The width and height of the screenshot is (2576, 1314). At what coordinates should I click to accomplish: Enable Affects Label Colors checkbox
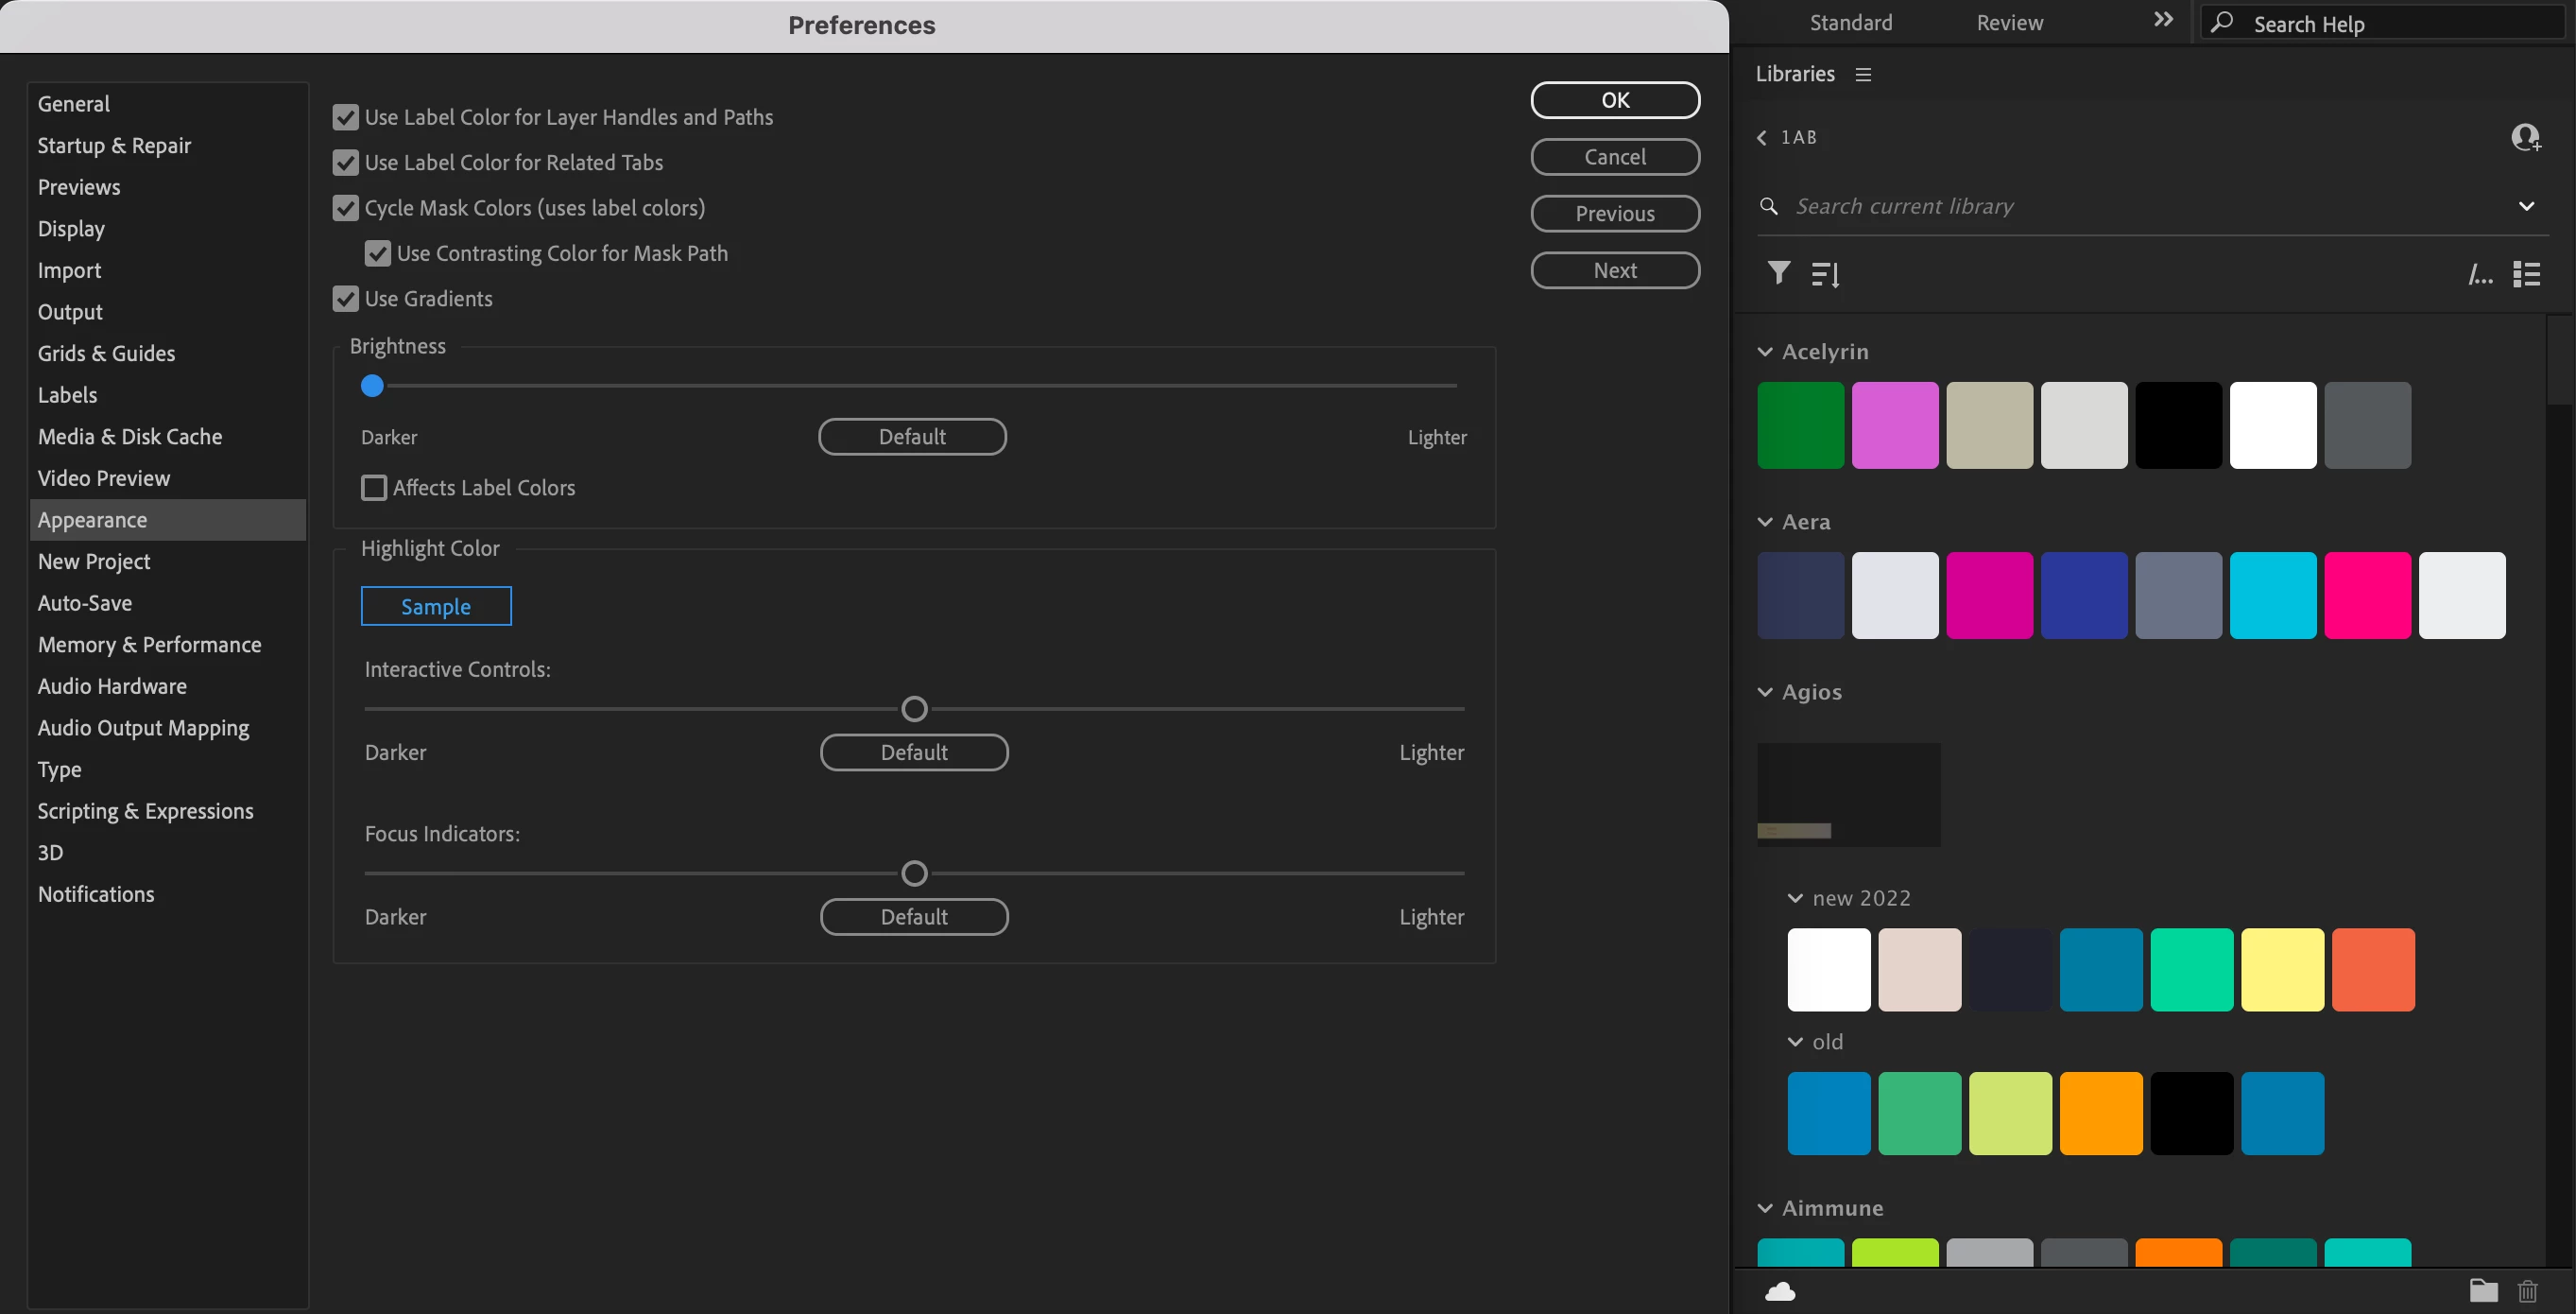click(374, 488)
